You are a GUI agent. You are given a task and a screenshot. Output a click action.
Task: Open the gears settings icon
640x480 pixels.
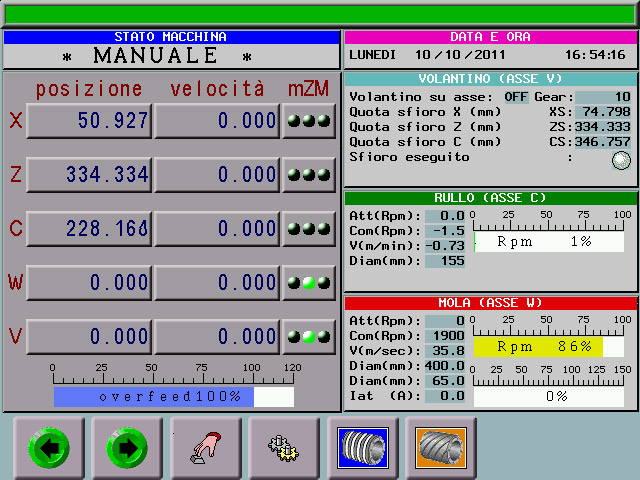tap(284, 448)
